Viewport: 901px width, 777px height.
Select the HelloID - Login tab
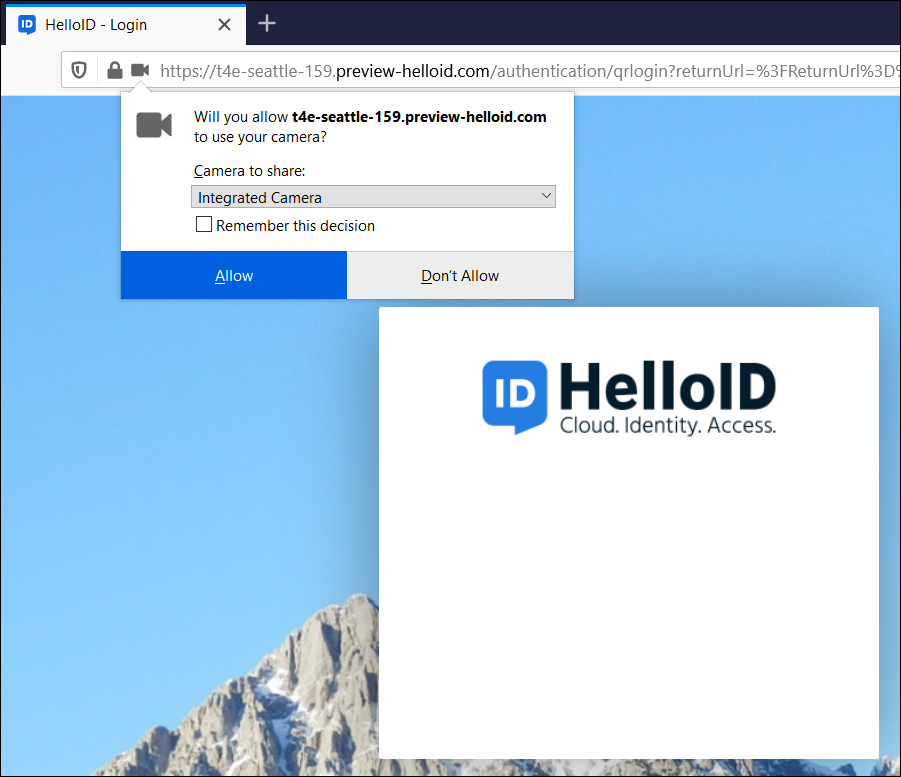point(125,25)
